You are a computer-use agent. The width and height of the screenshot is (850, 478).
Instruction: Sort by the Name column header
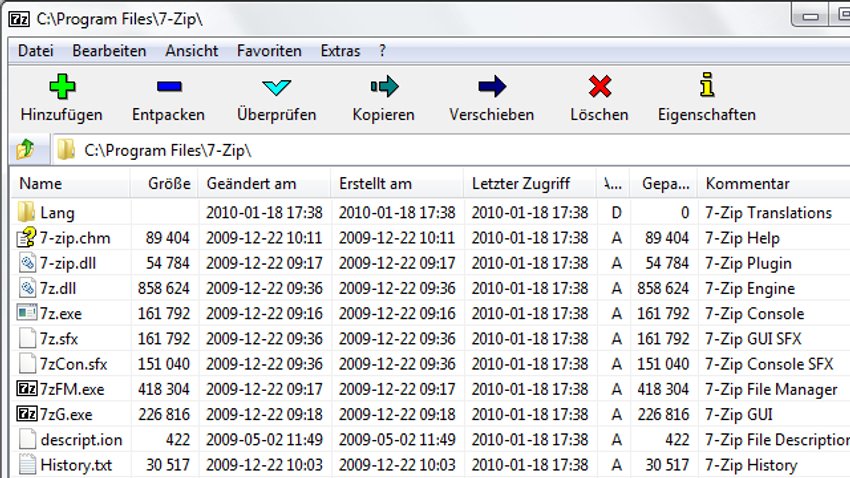[x=70, y=184]
